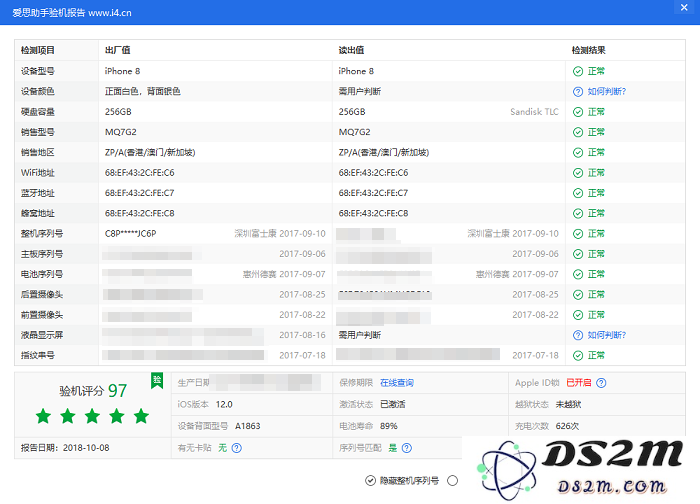This screenshot has width=700, height=504.
Task: Click the 电池寿命 89% value
Action: click(389, 426)
